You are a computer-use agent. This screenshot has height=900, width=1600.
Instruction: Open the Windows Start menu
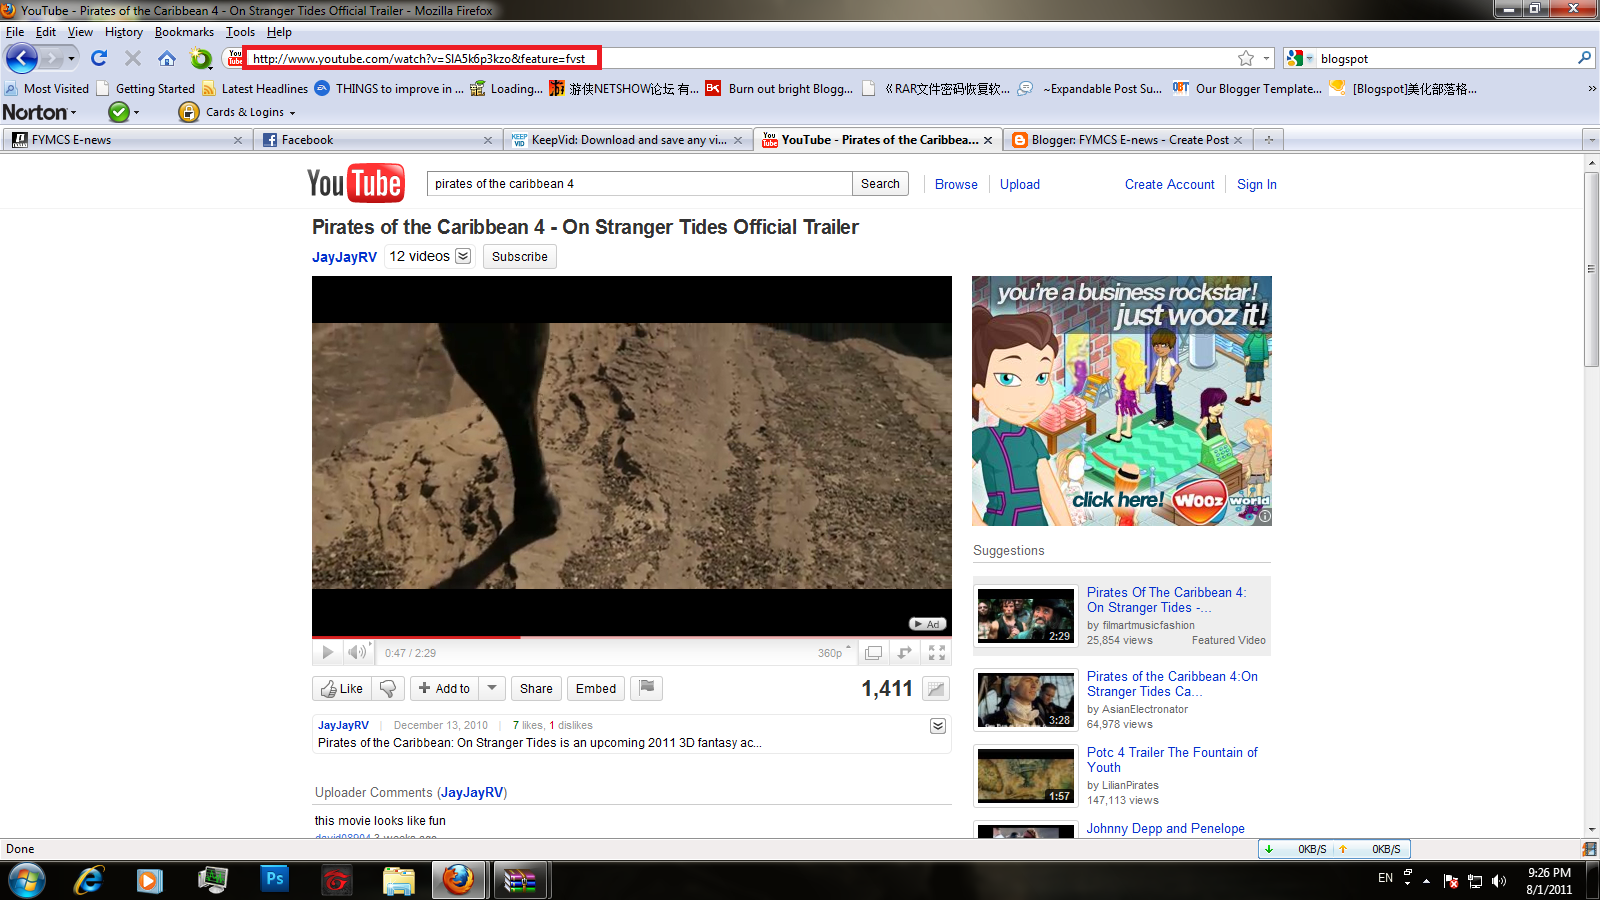click(x=27, y=881)
